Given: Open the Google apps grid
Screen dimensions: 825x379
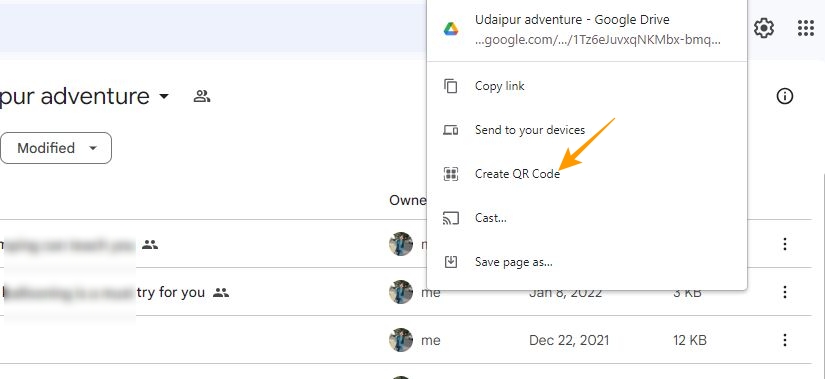Looking at the screenshot, I should click(806, 28).
